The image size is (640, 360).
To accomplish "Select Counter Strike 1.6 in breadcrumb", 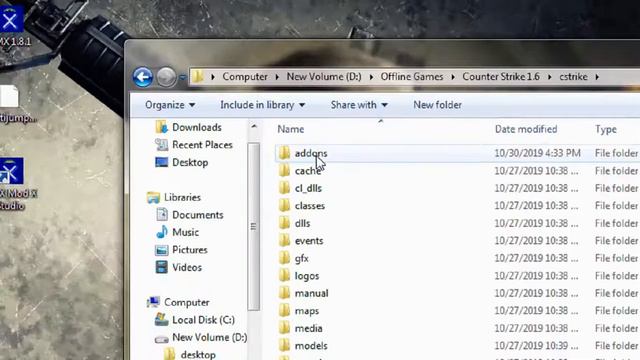I will [501, 77].
